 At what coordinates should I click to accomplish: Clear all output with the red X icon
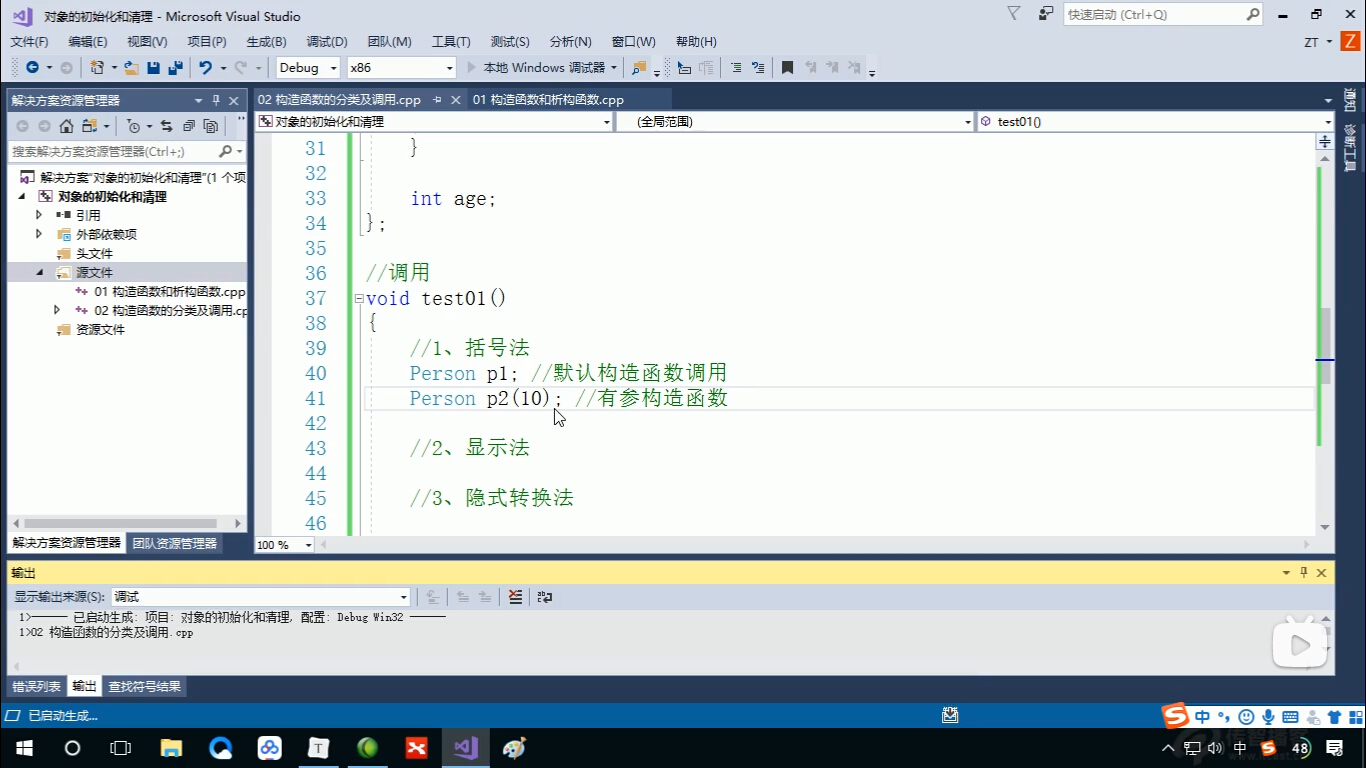515,596
